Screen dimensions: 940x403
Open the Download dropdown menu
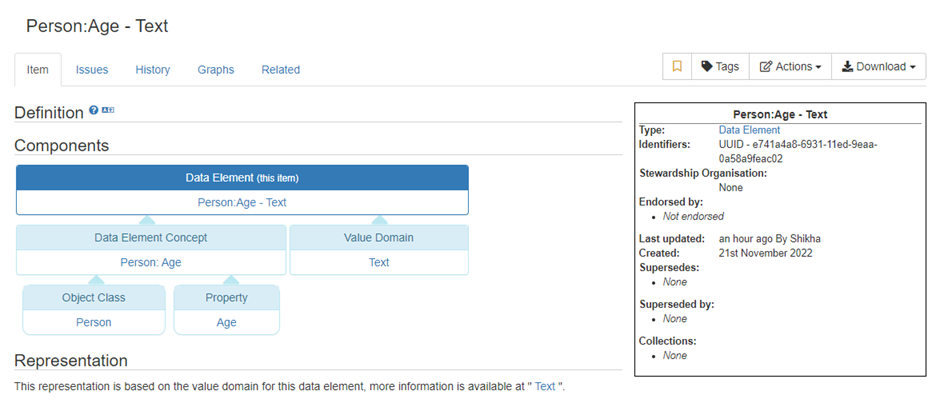pyautogui.click(x=878, y=67)
